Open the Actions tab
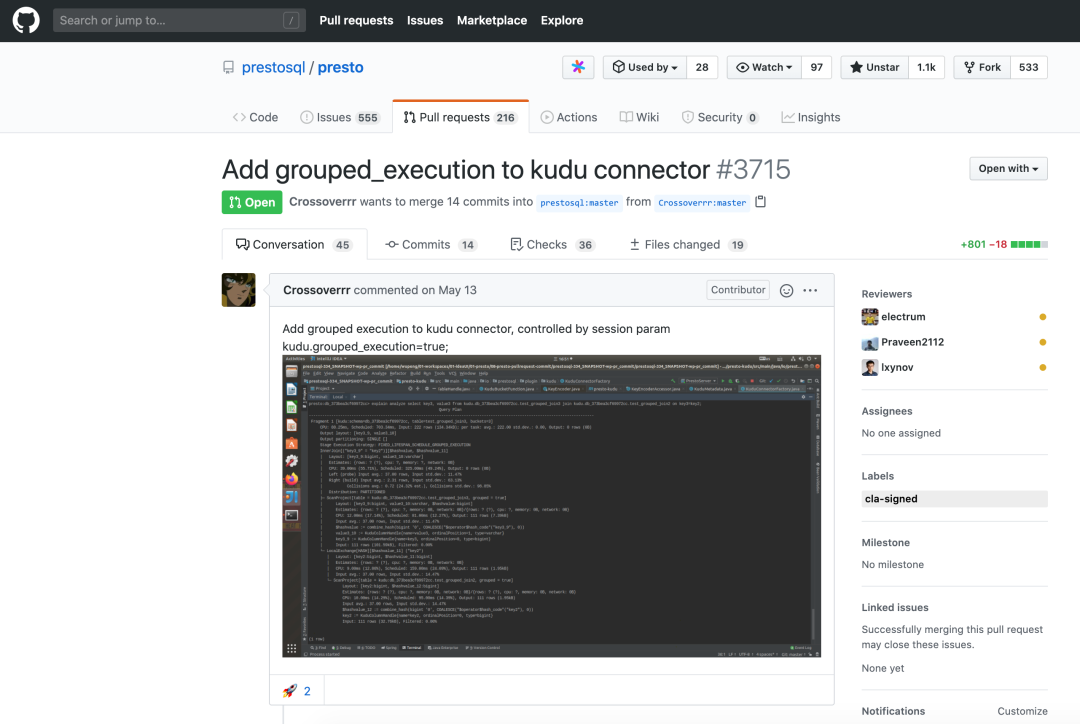1080x724 pixels. [x=569, y=117]
